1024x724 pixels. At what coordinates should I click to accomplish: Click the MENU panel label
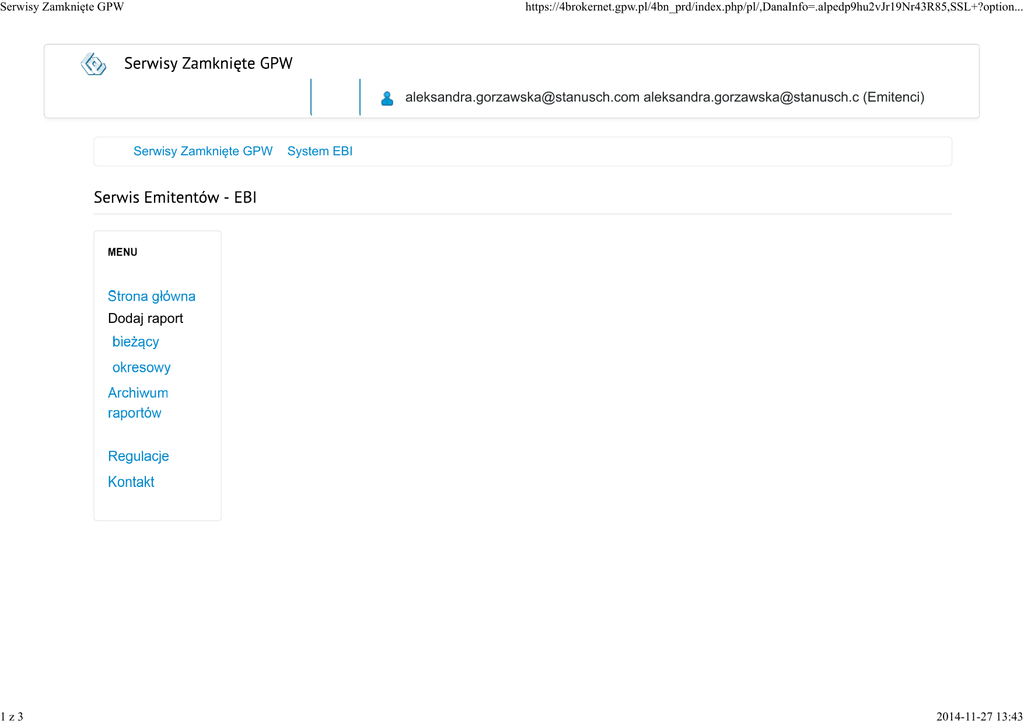(122, 253)
